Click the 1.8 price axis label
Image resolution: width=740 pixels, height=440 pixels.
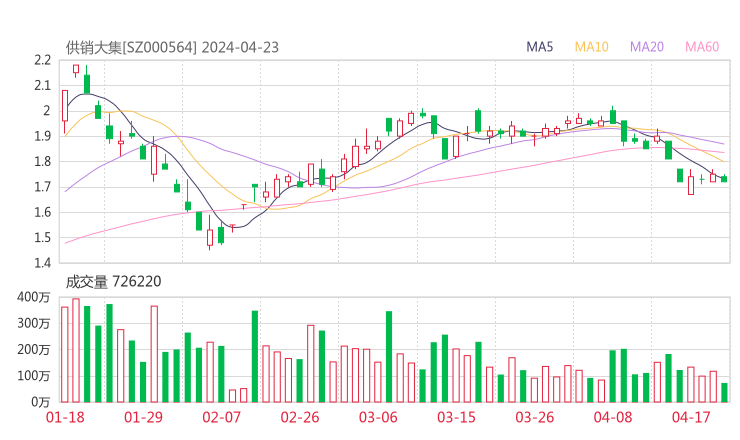42,161
